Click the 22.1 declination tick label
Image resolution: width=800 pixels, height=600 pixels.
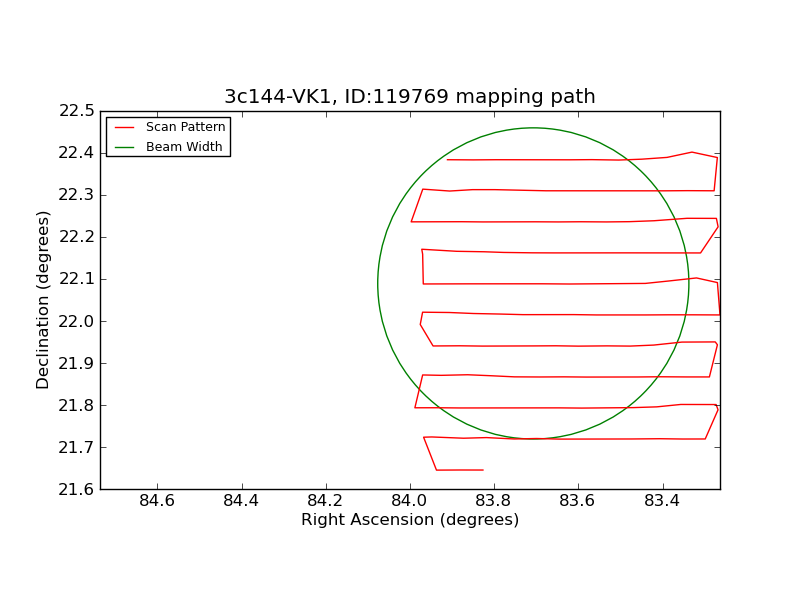pyautogui.click(x=77, y=279)
